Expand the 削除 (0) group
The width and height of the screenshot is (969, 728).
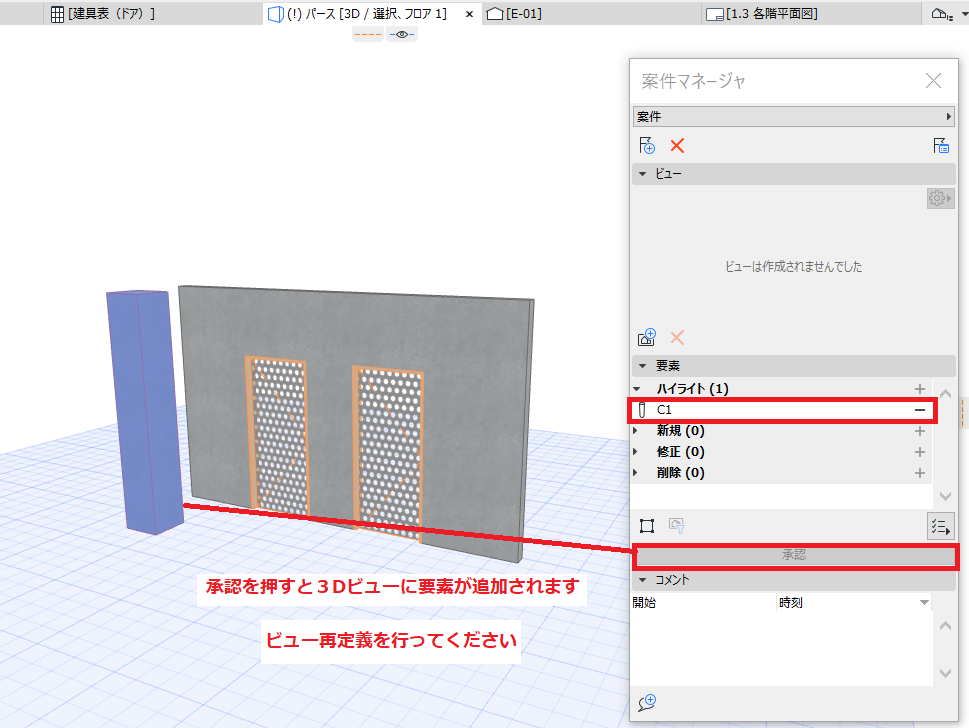click(635, 473)
